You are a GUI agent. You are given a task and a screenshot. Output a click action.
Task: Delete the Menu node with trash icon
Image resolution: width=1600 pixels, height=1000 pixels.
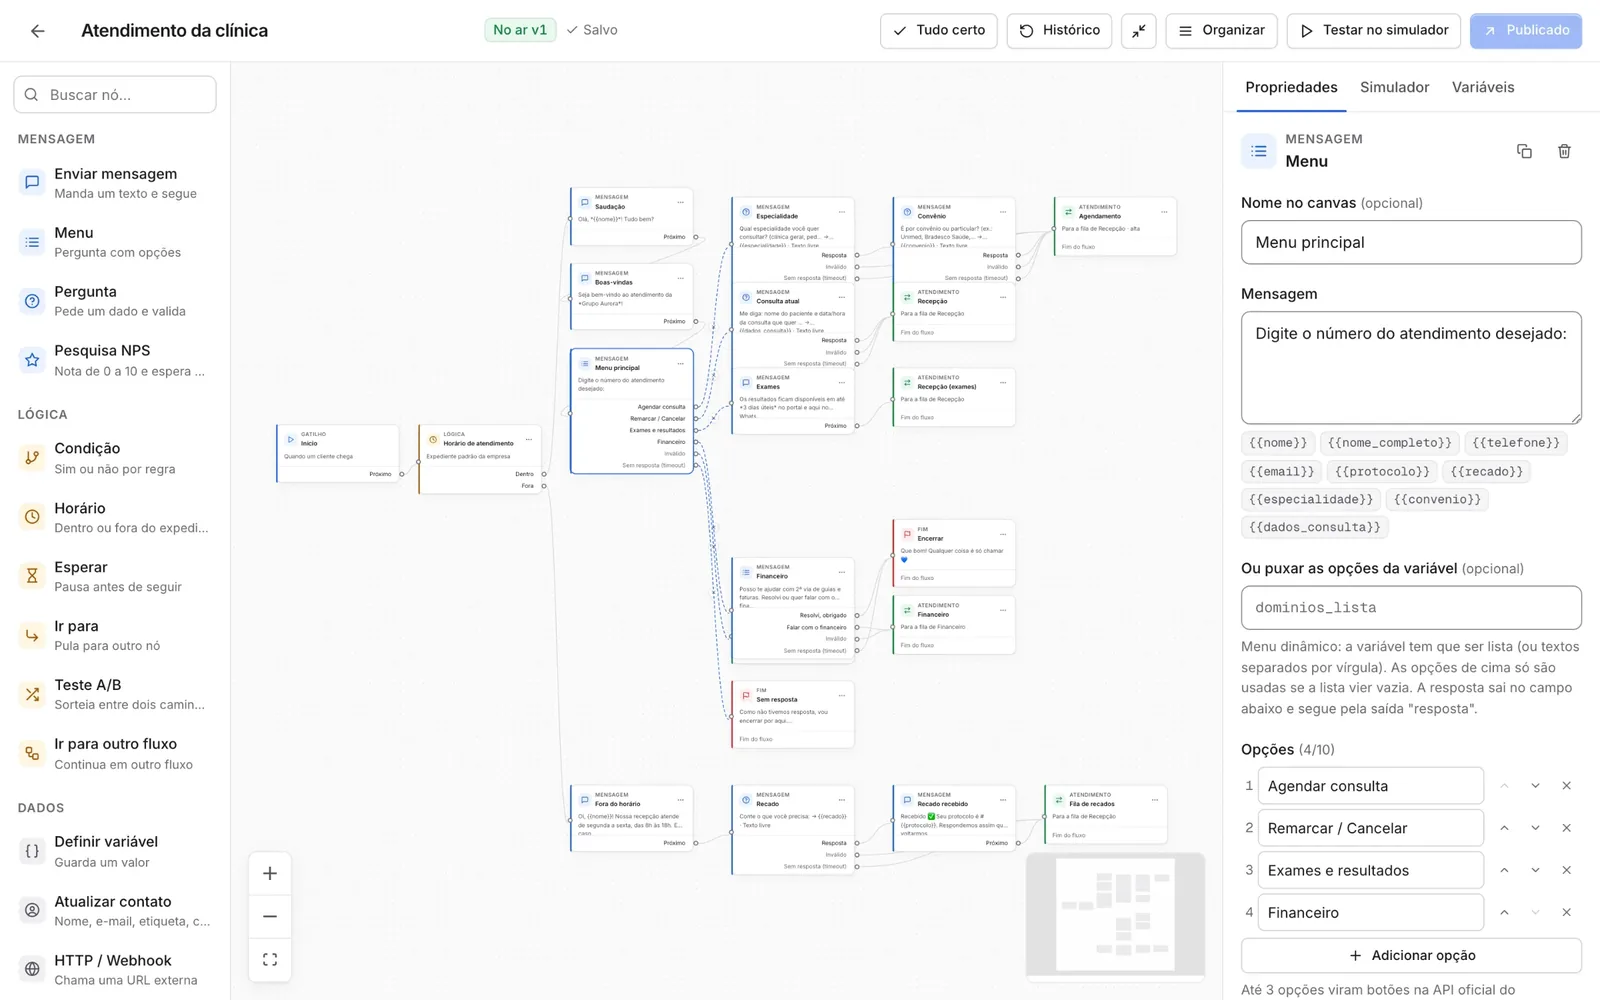click(1564, 151)
